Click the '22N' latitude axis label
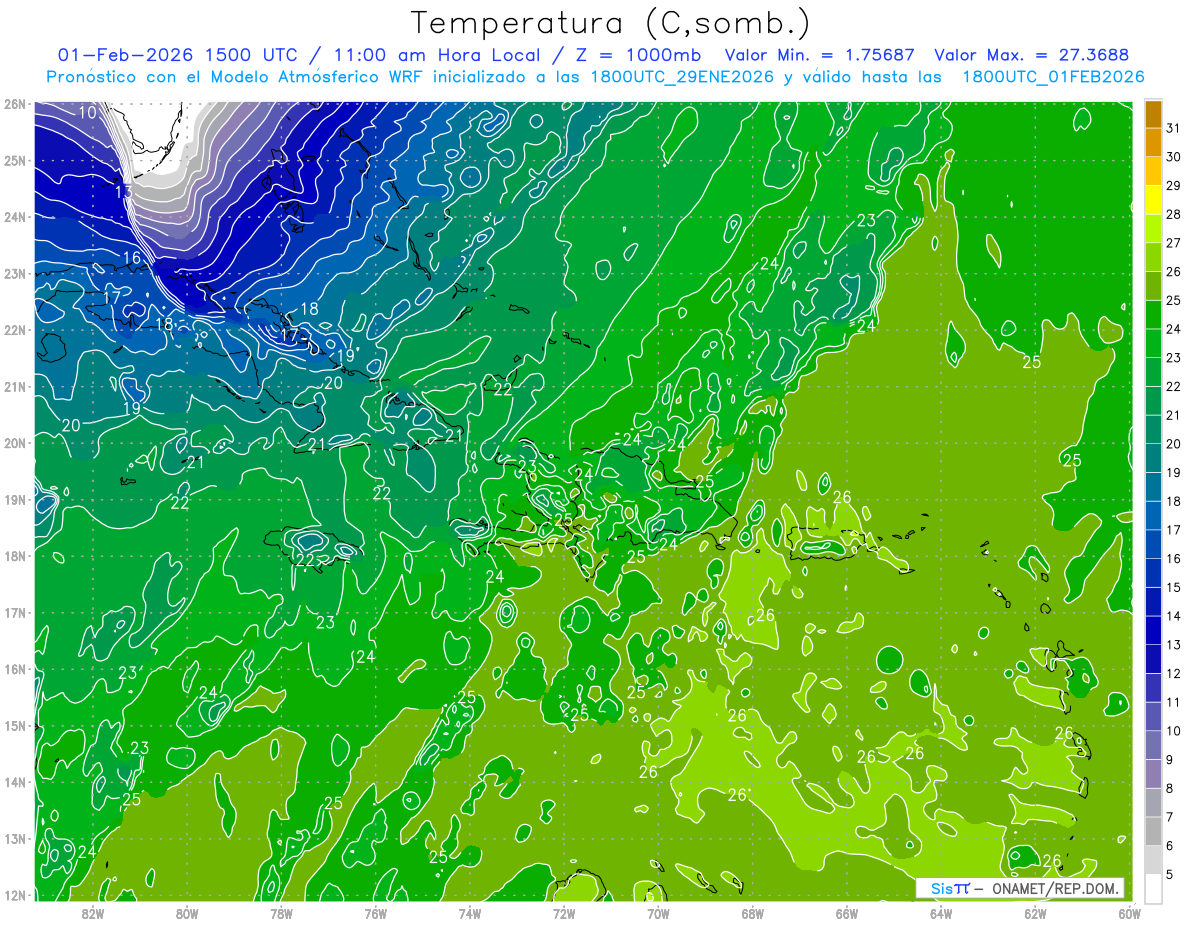 [16, 330]
